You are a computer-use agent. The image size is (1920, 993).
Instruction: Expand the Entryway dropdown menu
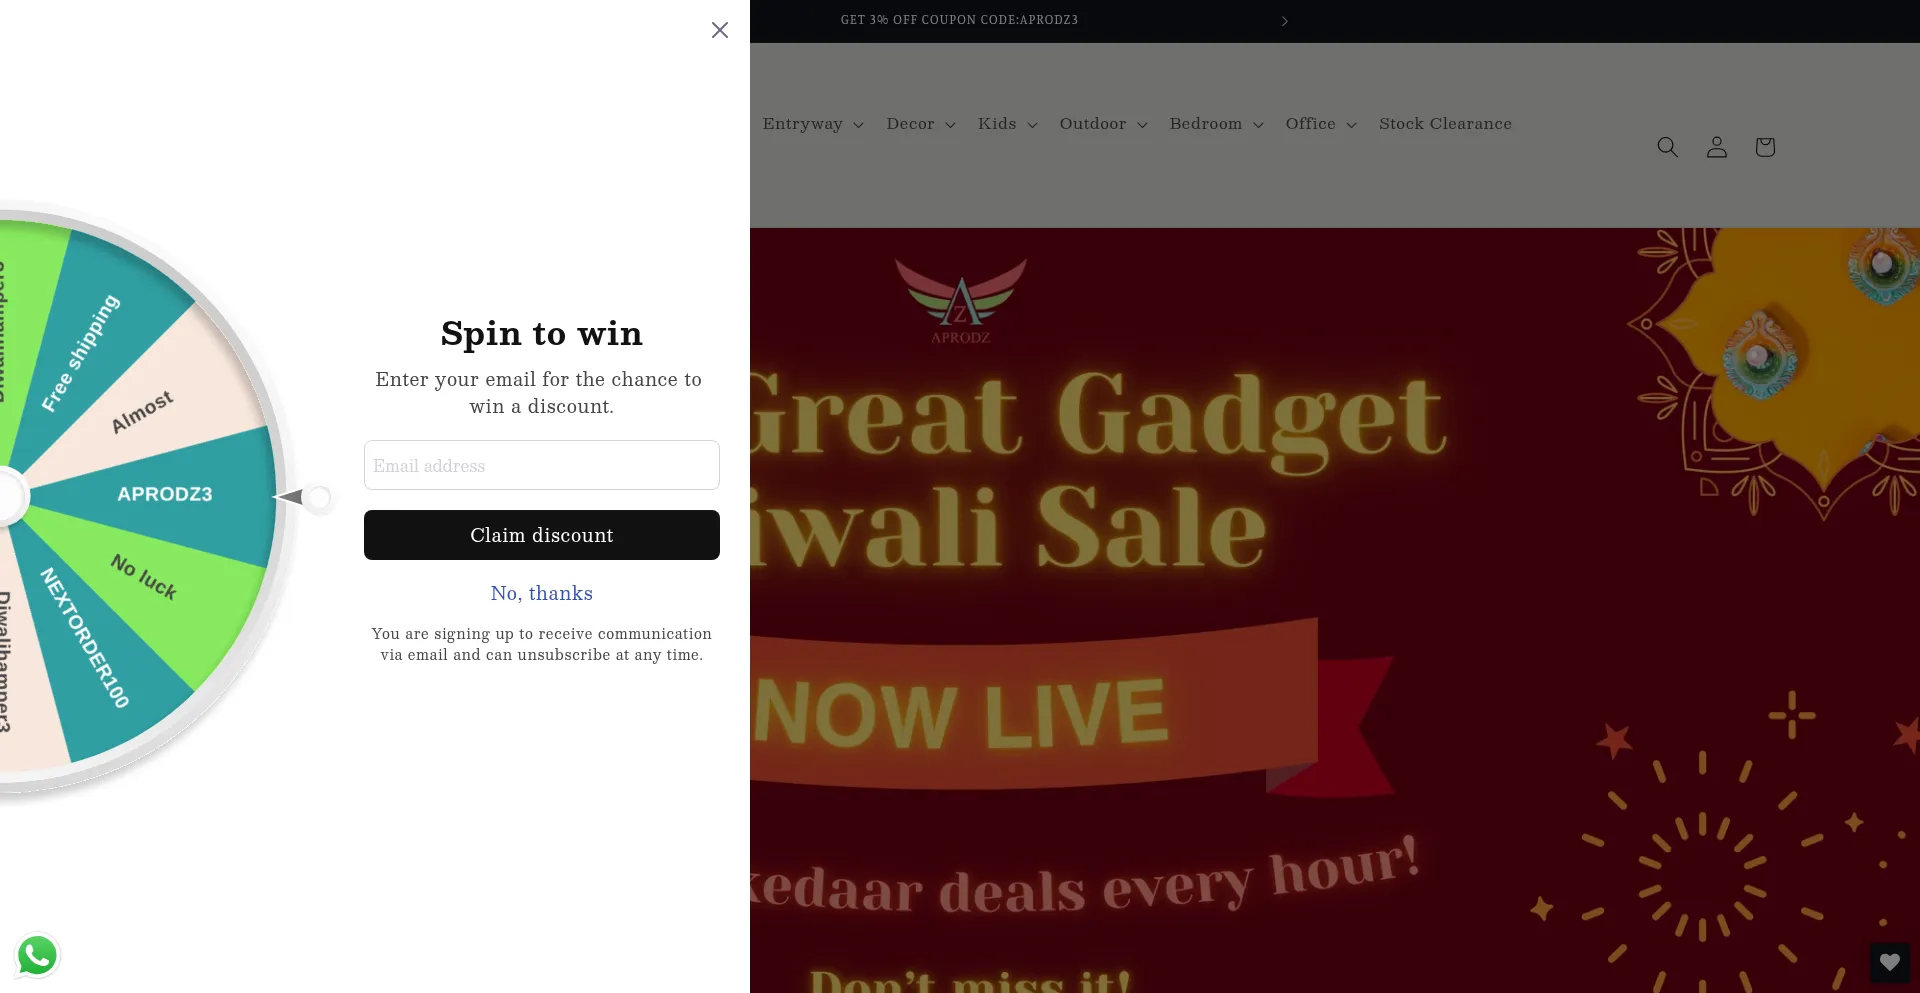812,124
